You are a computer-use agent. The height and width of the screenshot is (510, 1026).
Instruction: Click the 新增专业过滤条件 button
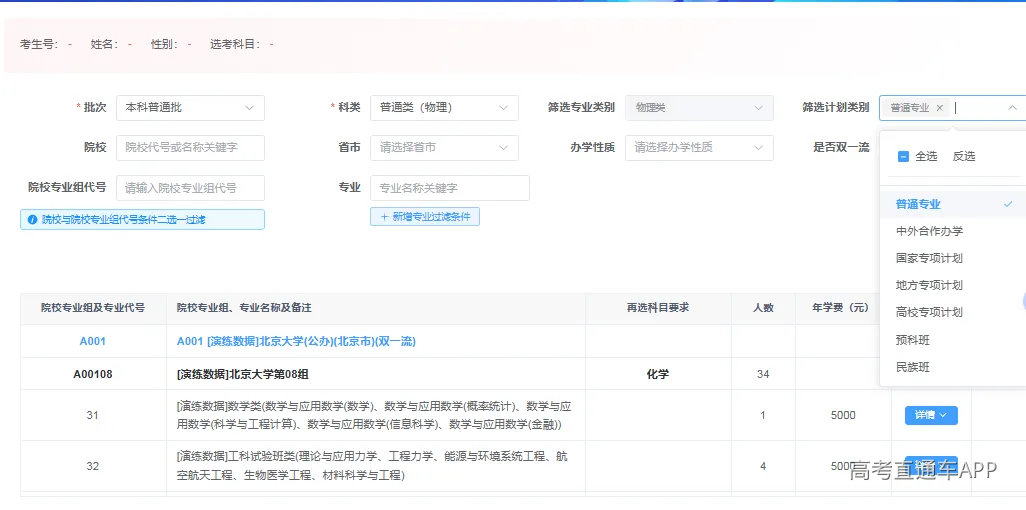425,217
